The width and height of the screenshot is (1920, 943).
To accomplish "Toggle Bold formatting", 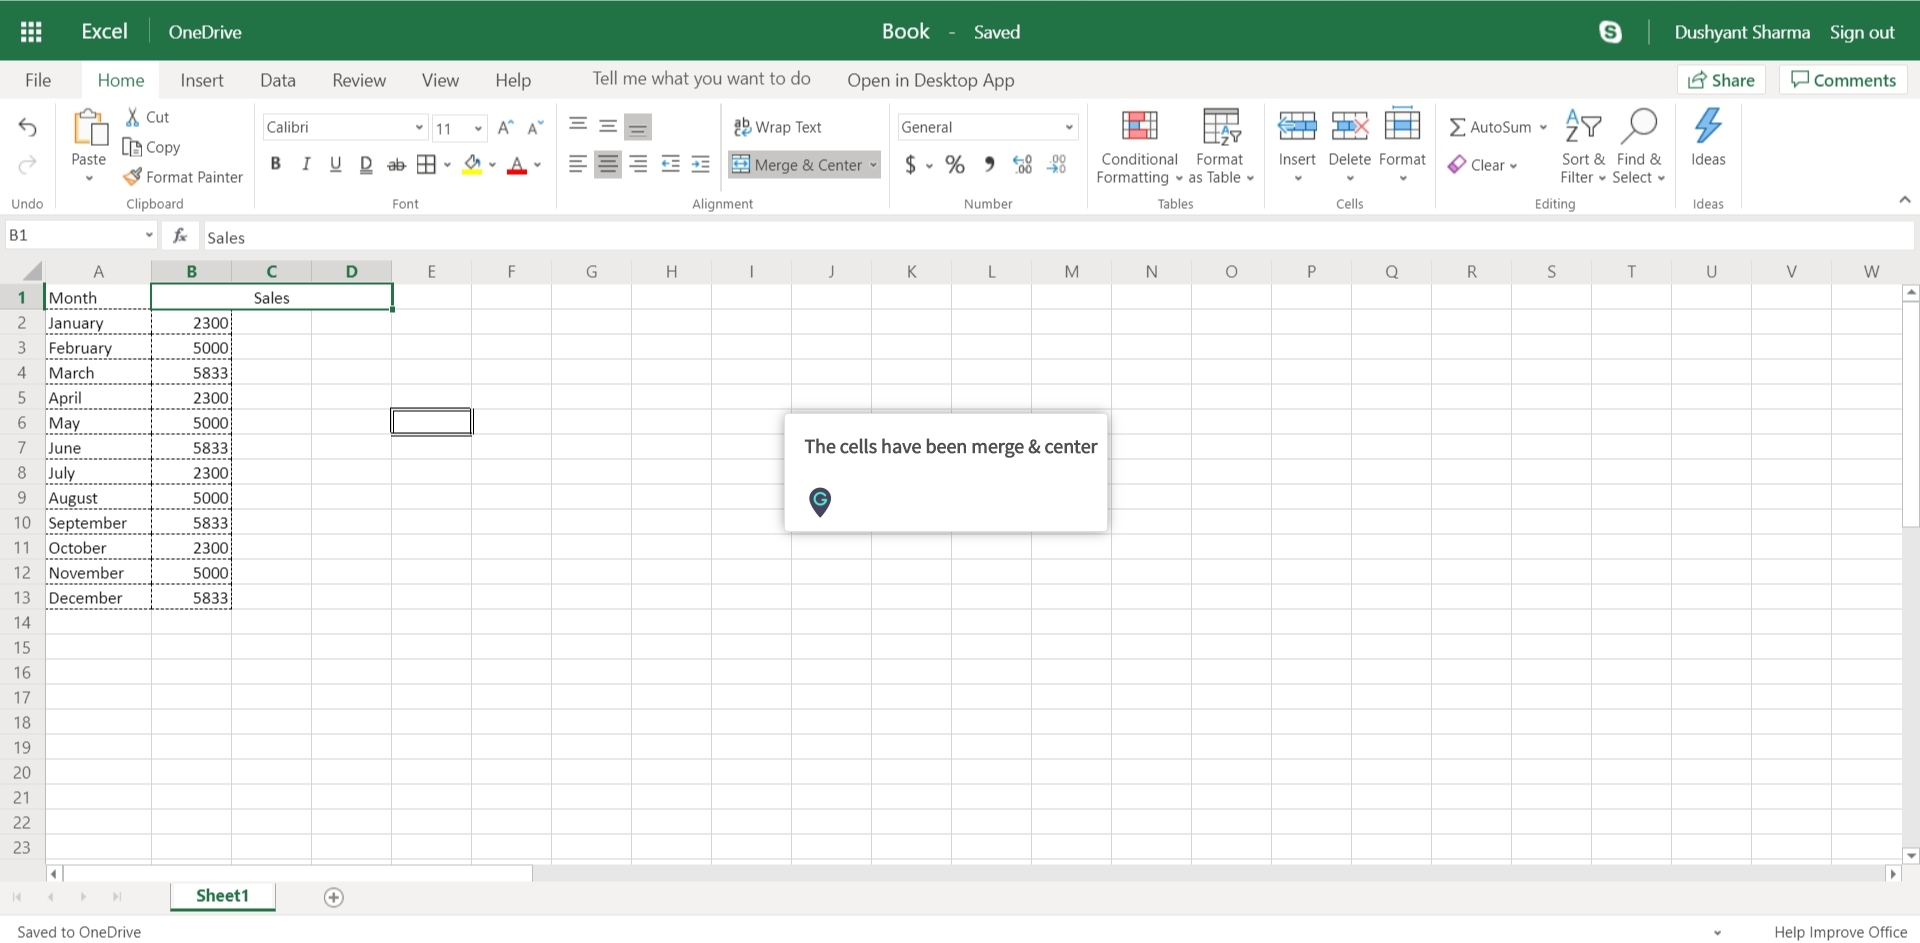I will click(x=275, y=165).
